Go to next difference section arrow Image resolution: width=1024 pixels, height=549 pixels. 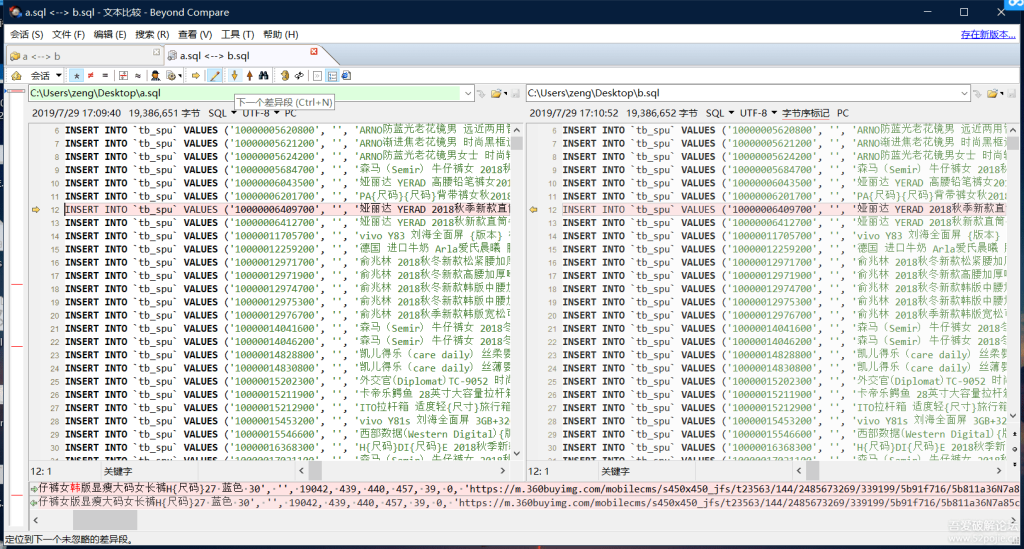pos(234,76)
